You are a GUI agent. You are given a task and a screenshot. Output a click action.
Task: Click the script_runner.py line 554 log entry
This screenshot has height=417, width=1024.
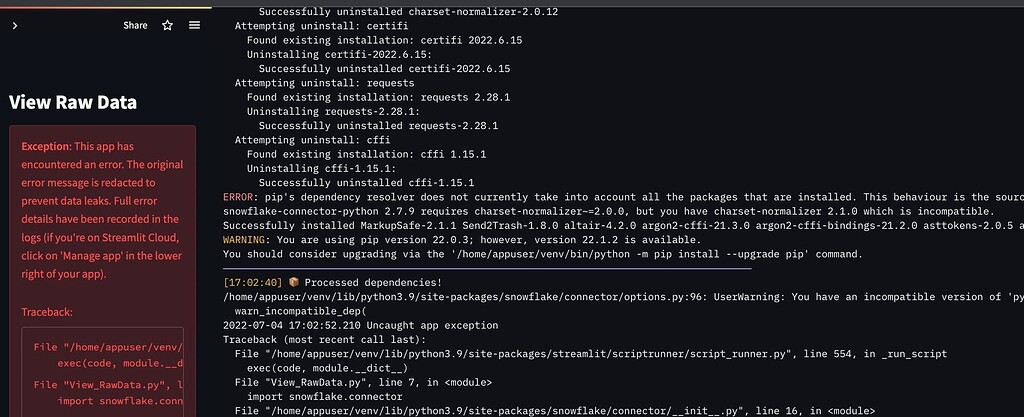click(590, 354)
